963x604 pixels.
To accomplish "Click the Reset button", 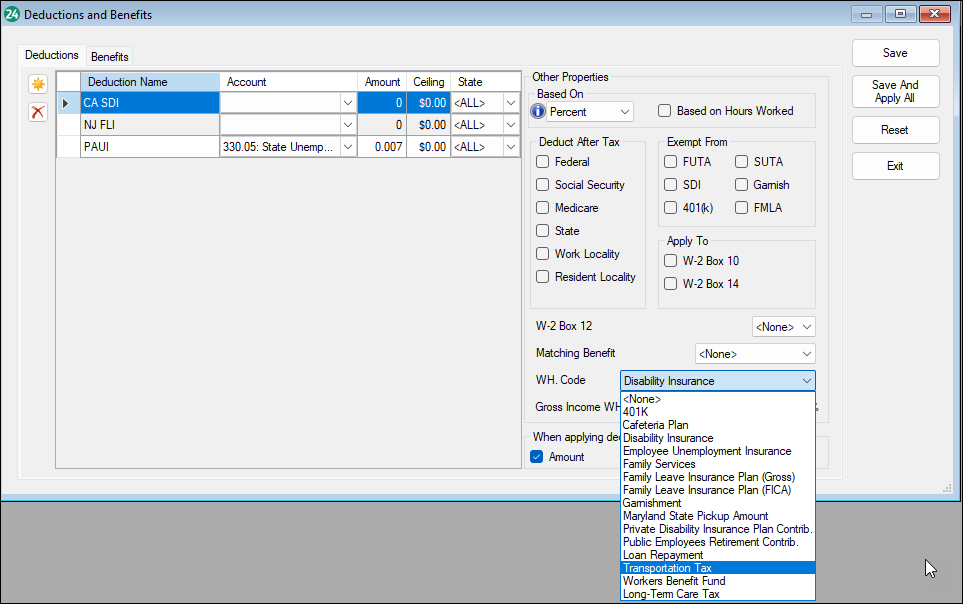I will click(x=895, y=130).
